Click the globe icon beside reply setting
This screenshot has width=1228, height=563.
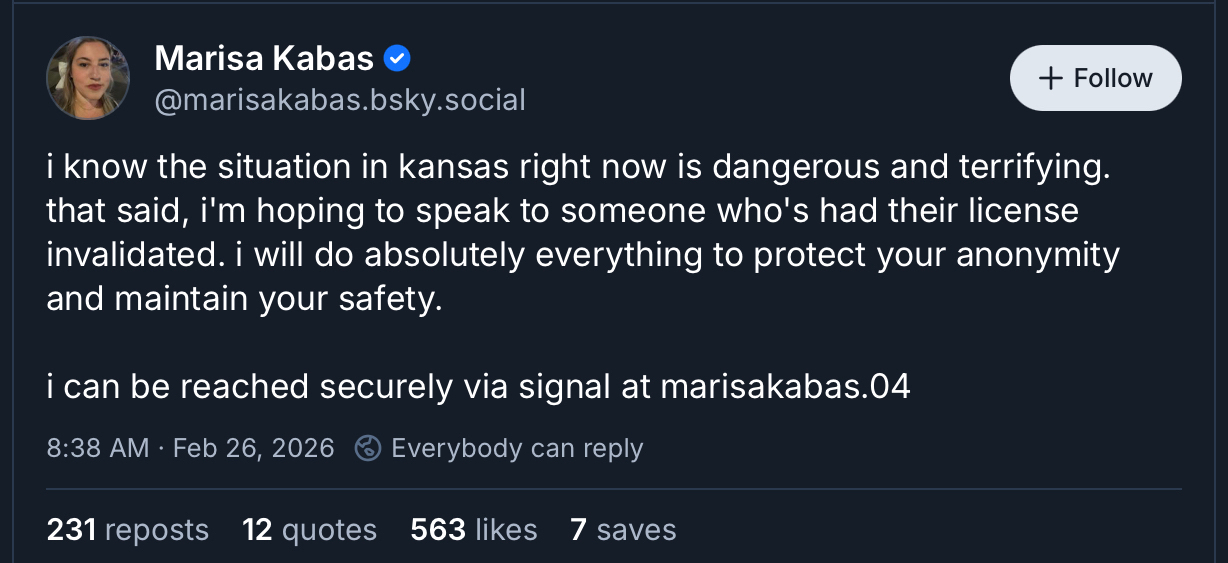coord(368,447)
